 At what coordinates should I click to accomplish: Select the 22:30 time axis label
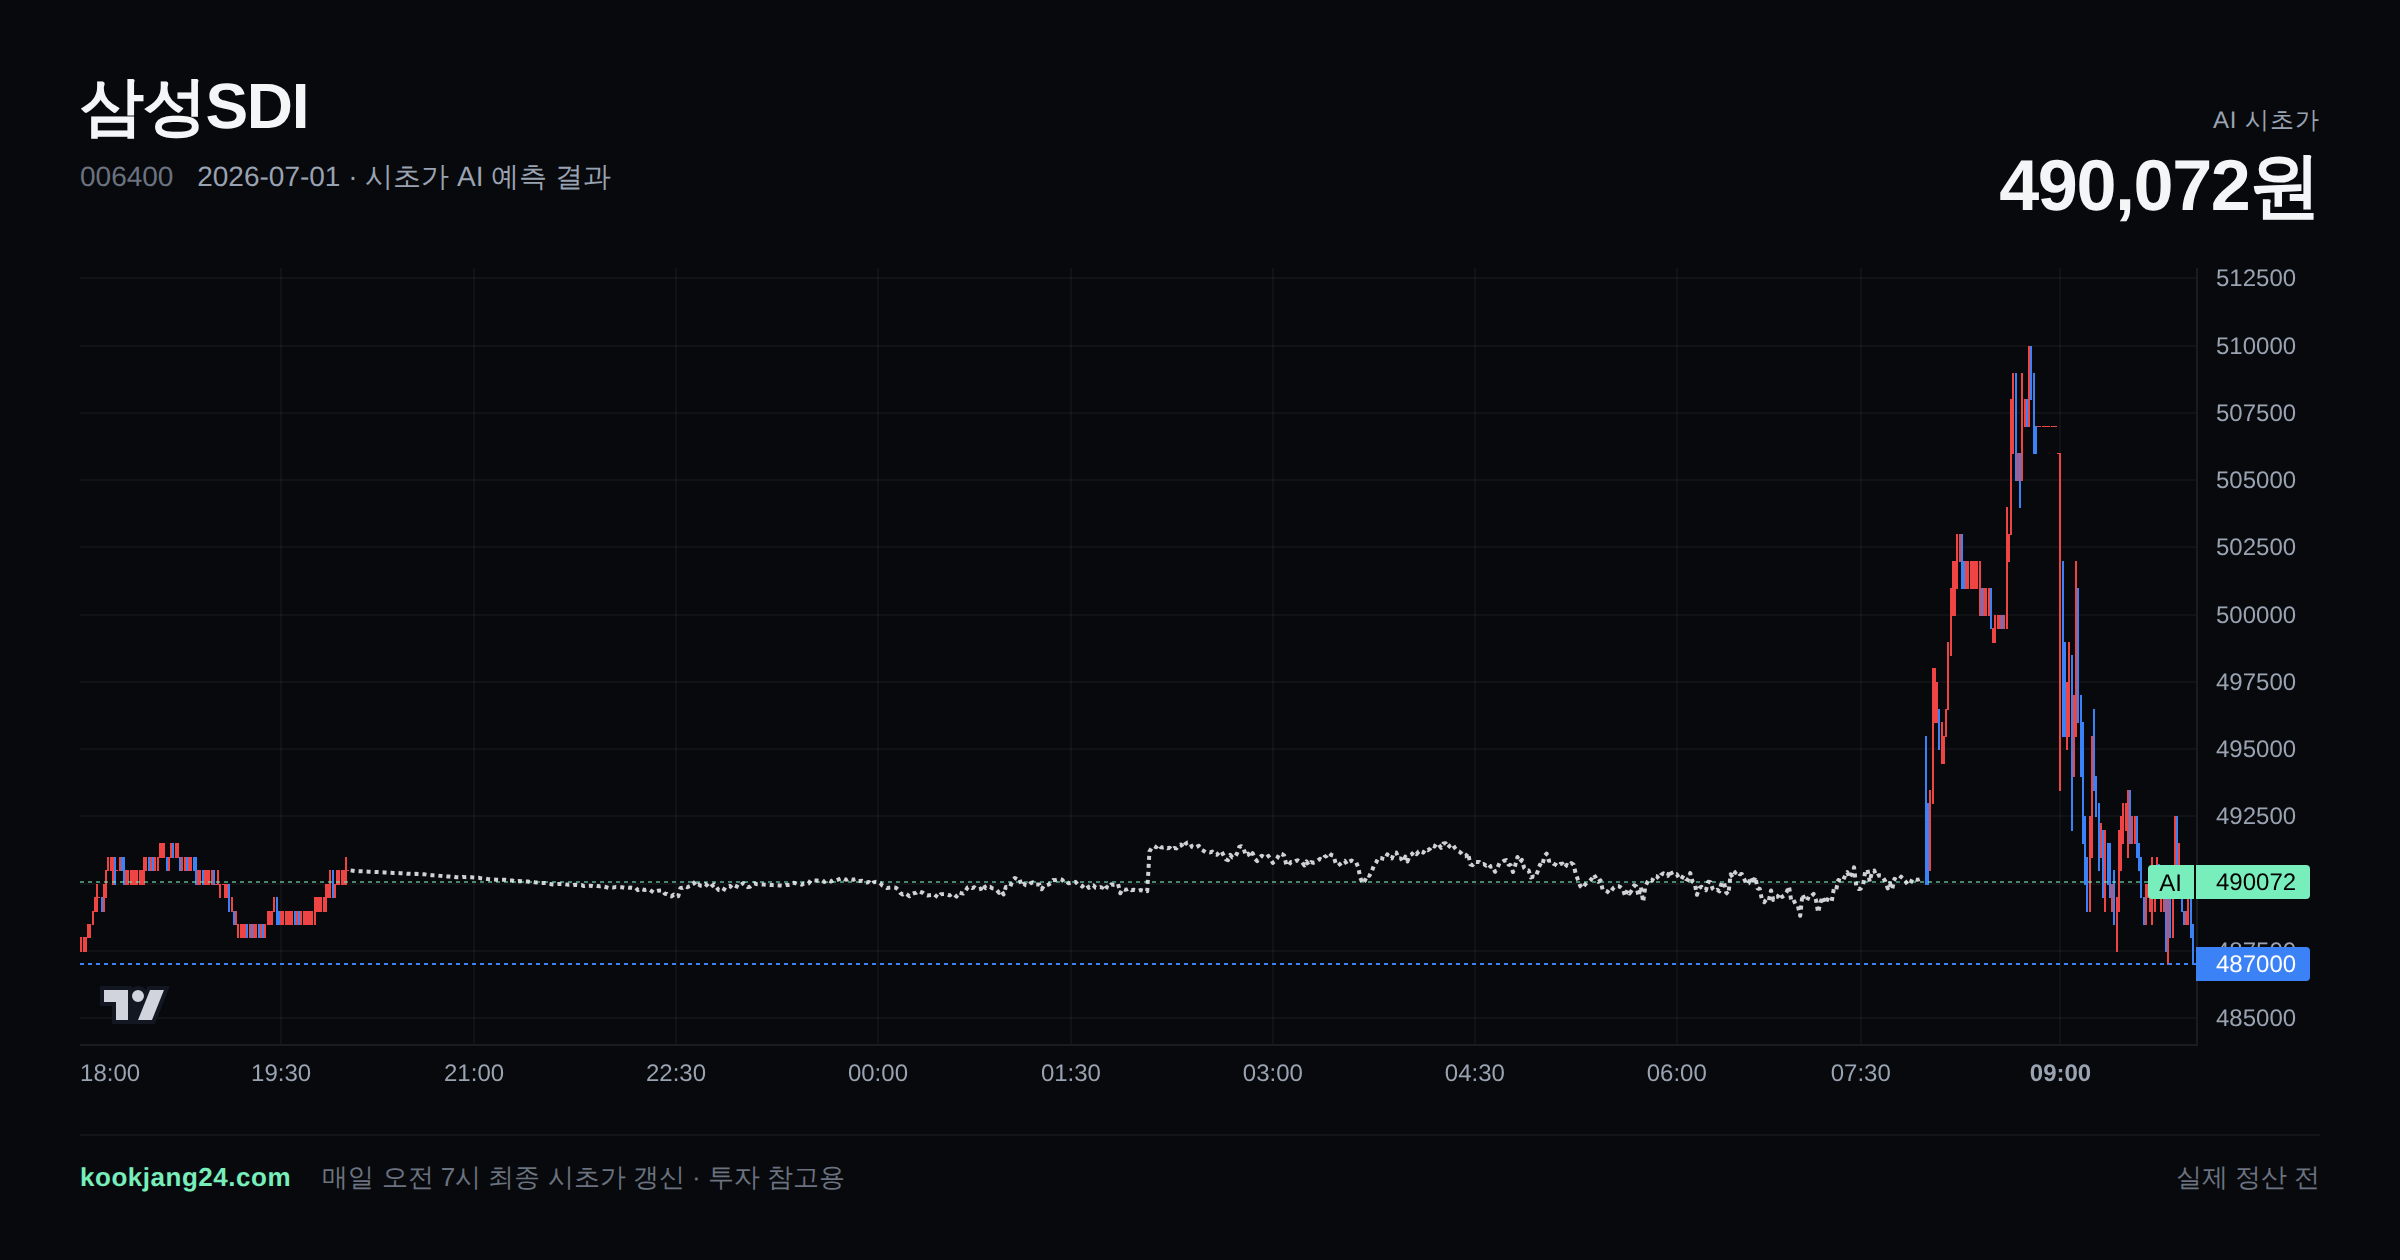[x=676, y=1073]
